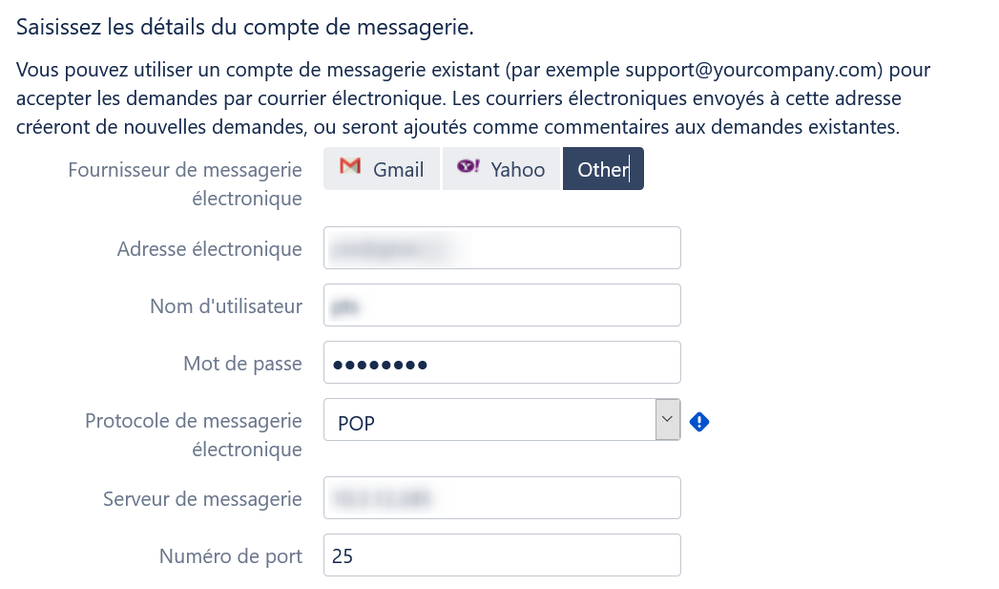Click the "Adresse électronique" label
The height and width of the screenshot is (589, 999).
[210, 249]
